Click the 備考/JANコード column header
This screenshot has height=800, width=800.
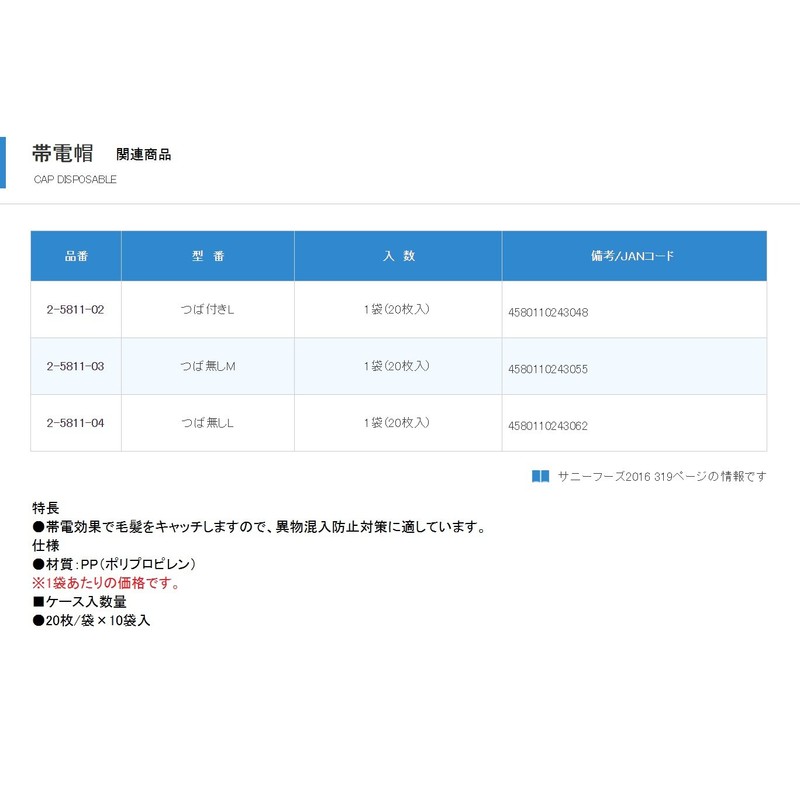pyautogui.click(x=633, y=256)
